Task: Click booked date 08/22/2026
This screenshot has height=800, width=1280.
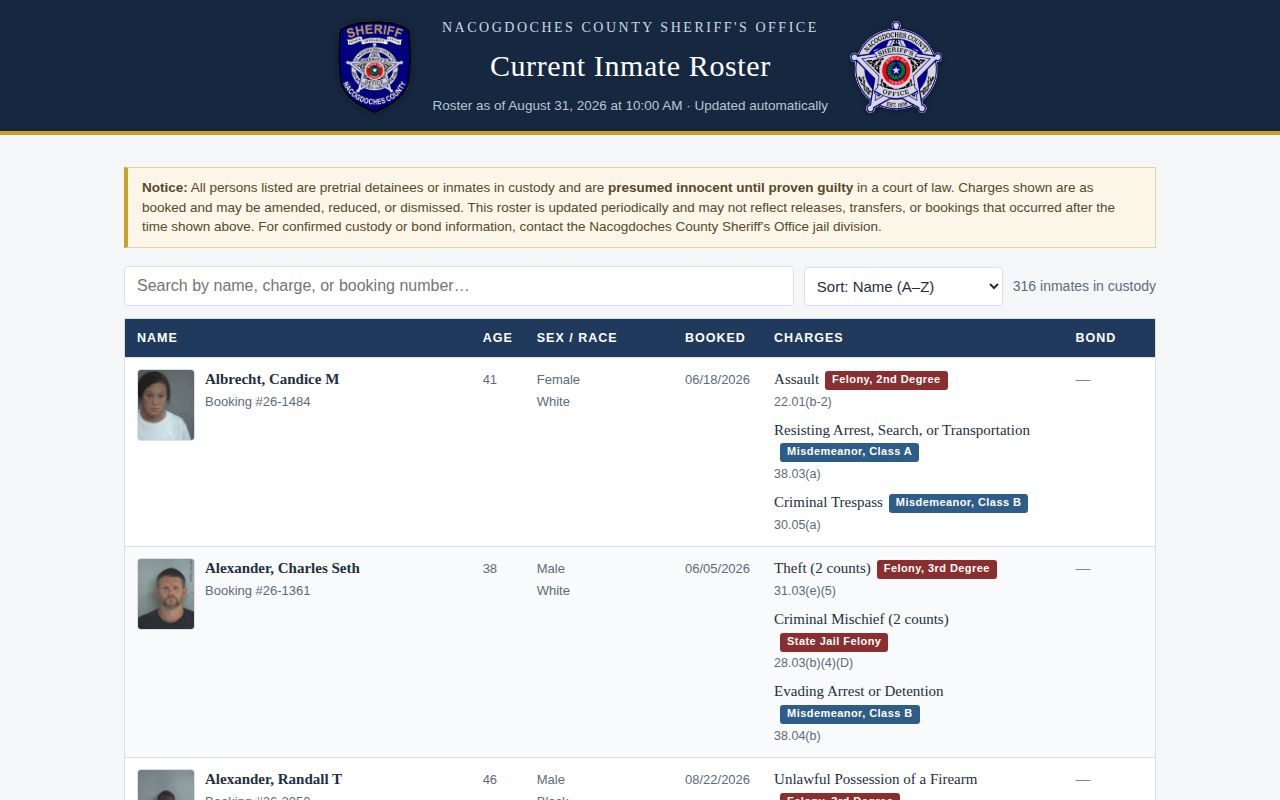Action: (717, 780)
